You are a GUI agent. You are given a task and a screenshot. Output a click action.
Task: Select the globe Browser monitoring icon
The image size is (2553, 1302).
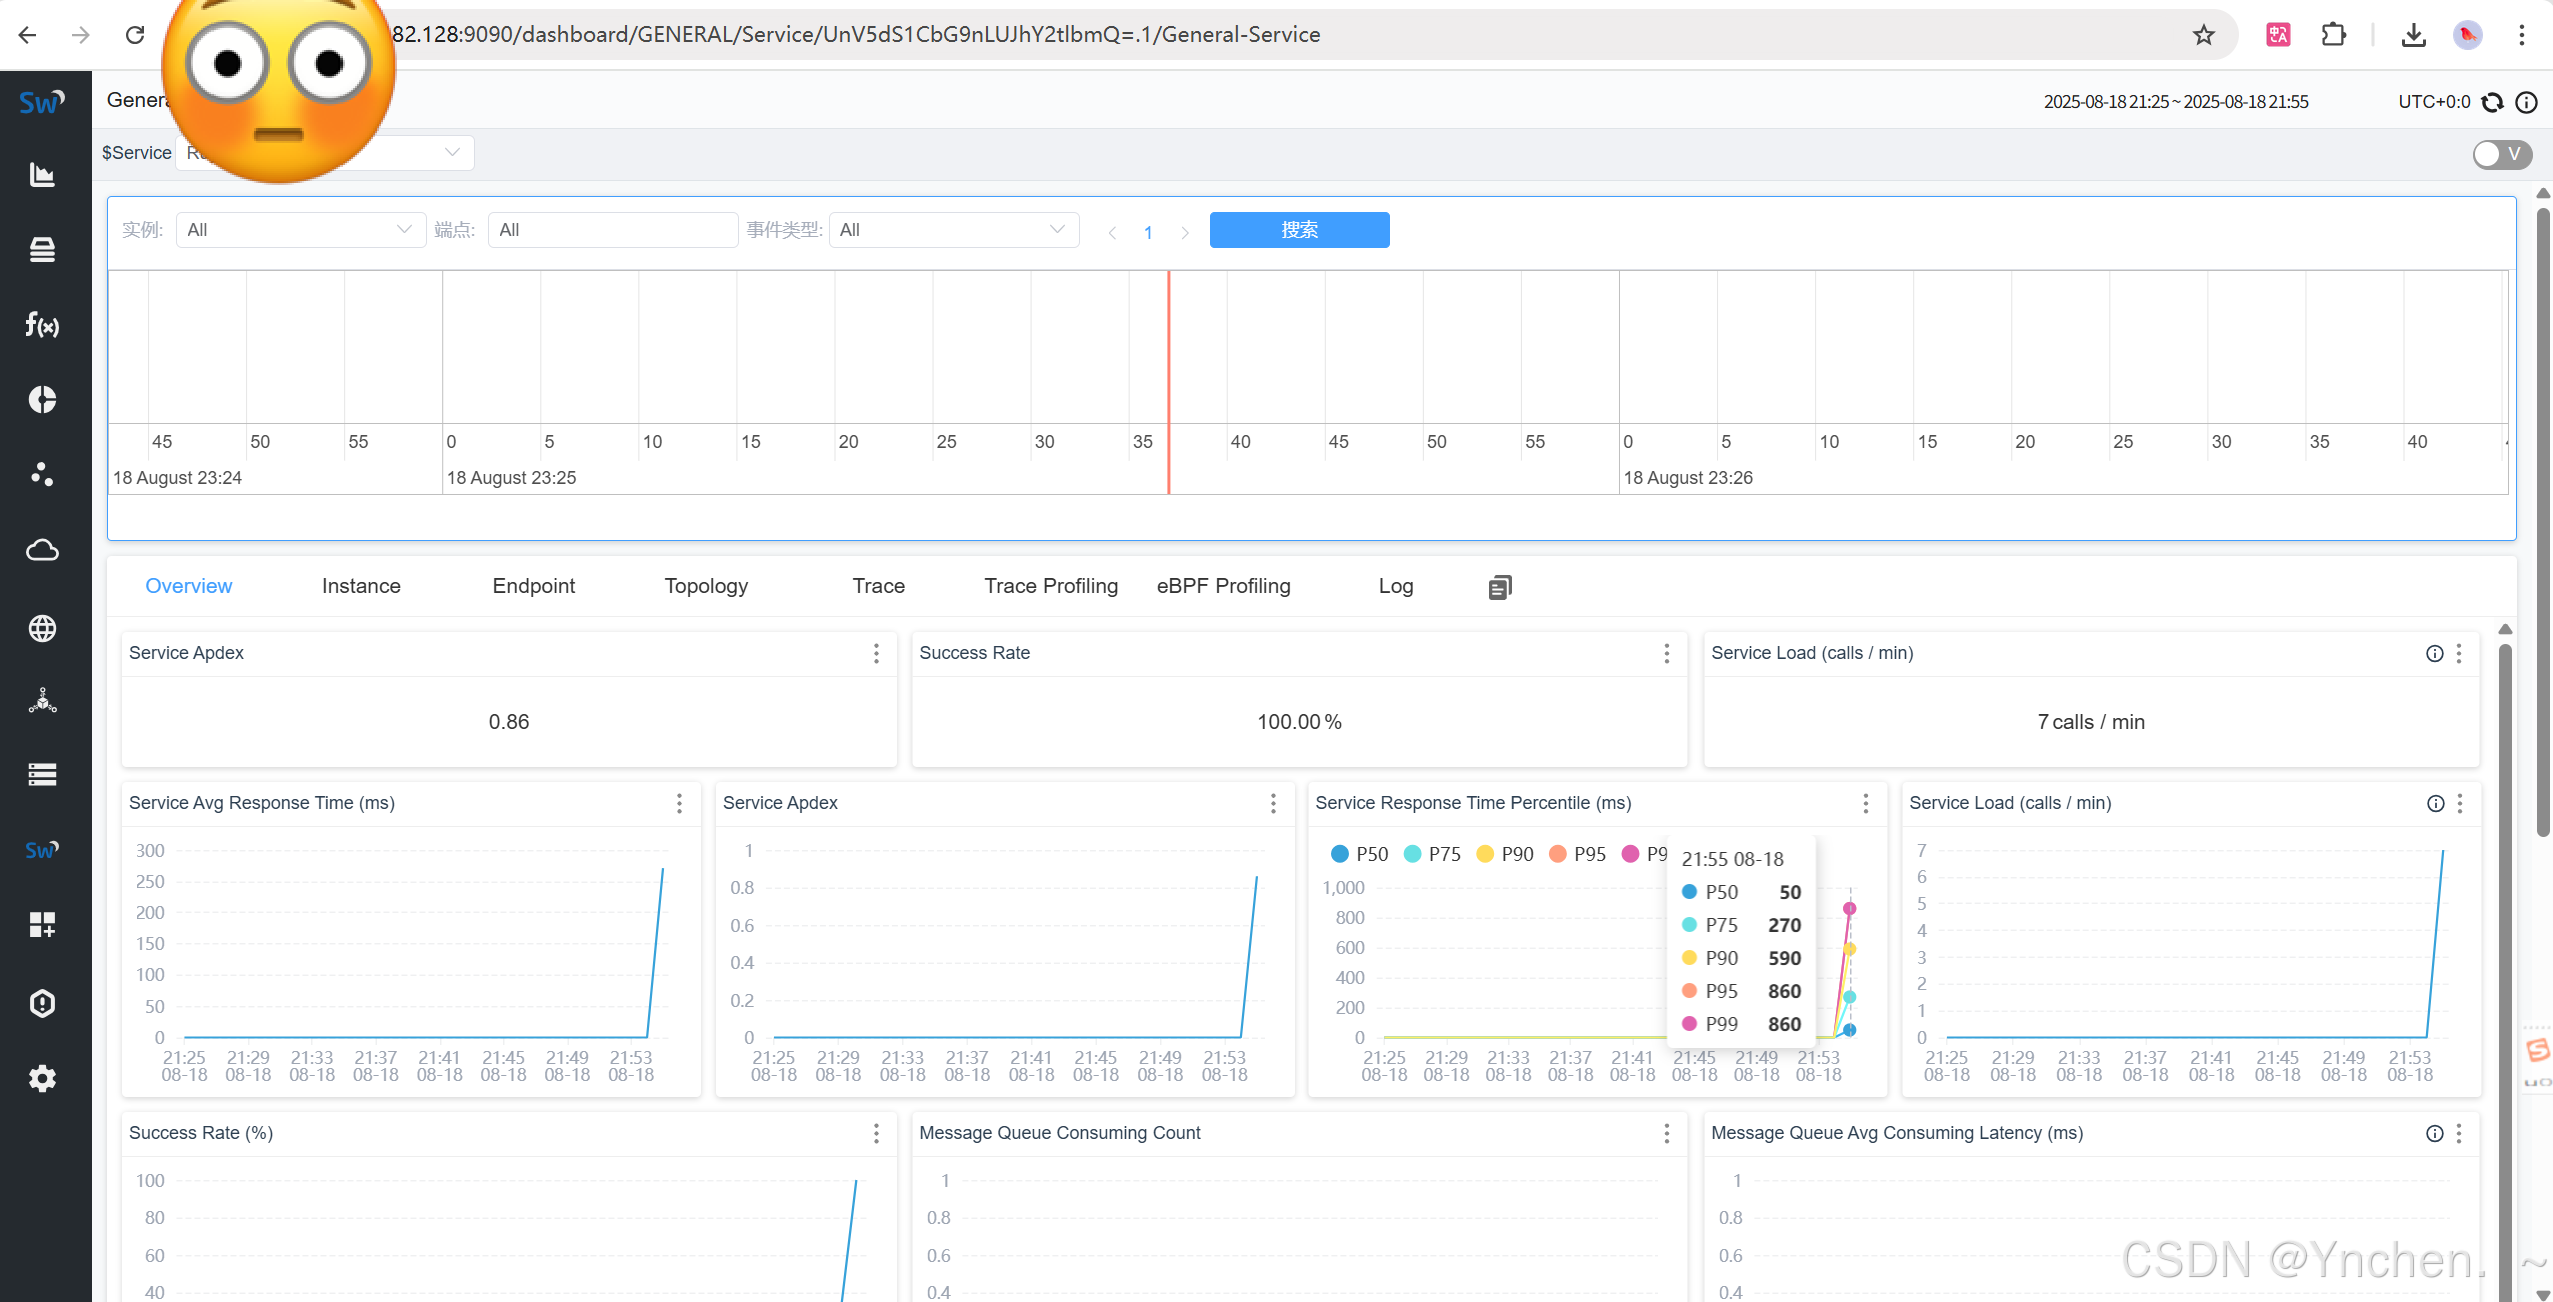(x=42, y=628)
